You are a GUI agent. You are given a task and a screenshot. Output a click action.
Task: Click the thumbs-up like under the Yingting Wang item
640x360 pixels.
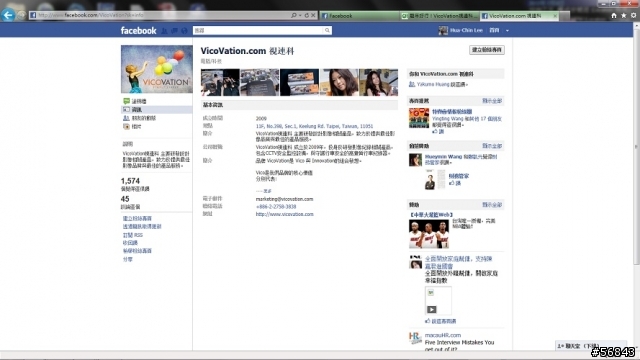coord(438,131)
